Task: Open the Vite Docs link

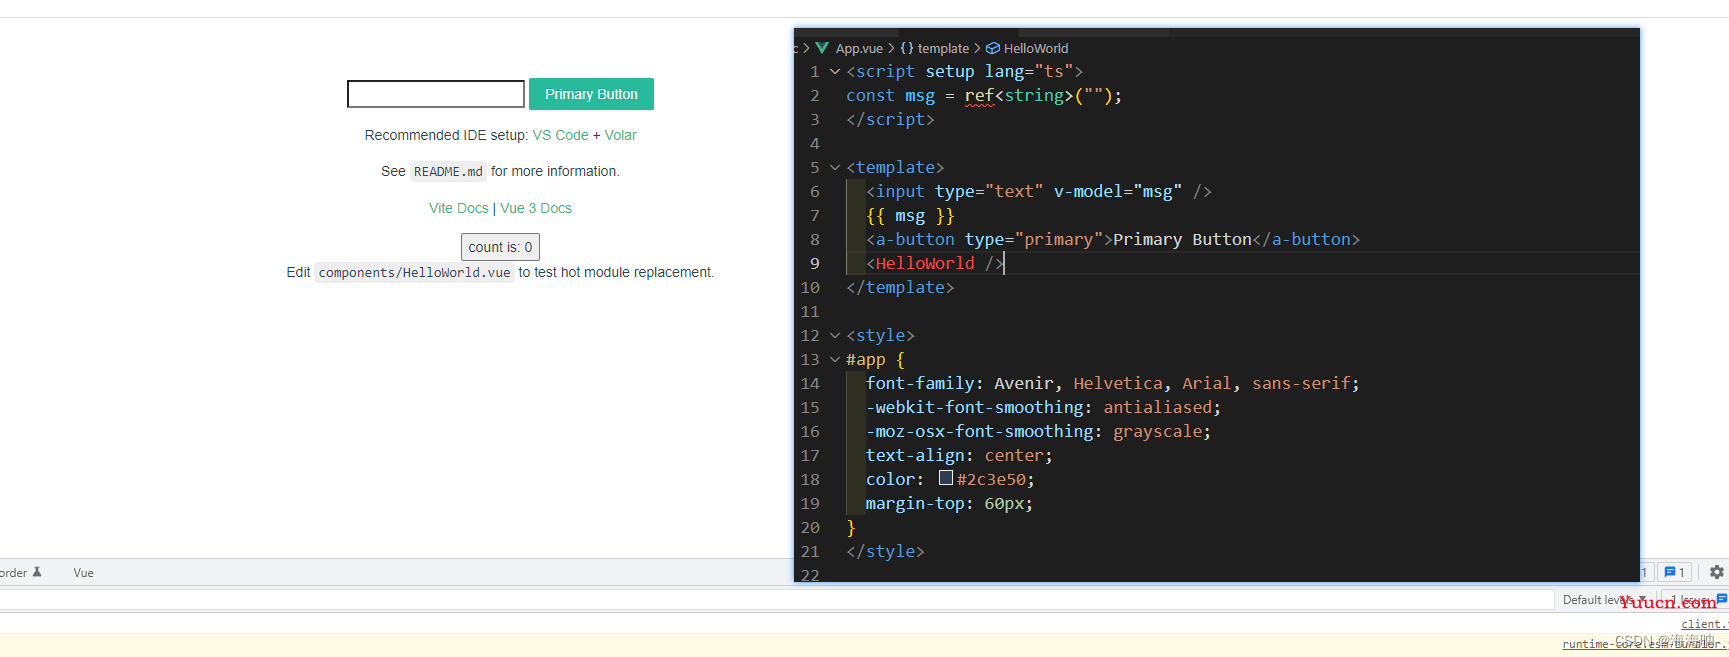Action: (459, 208)
